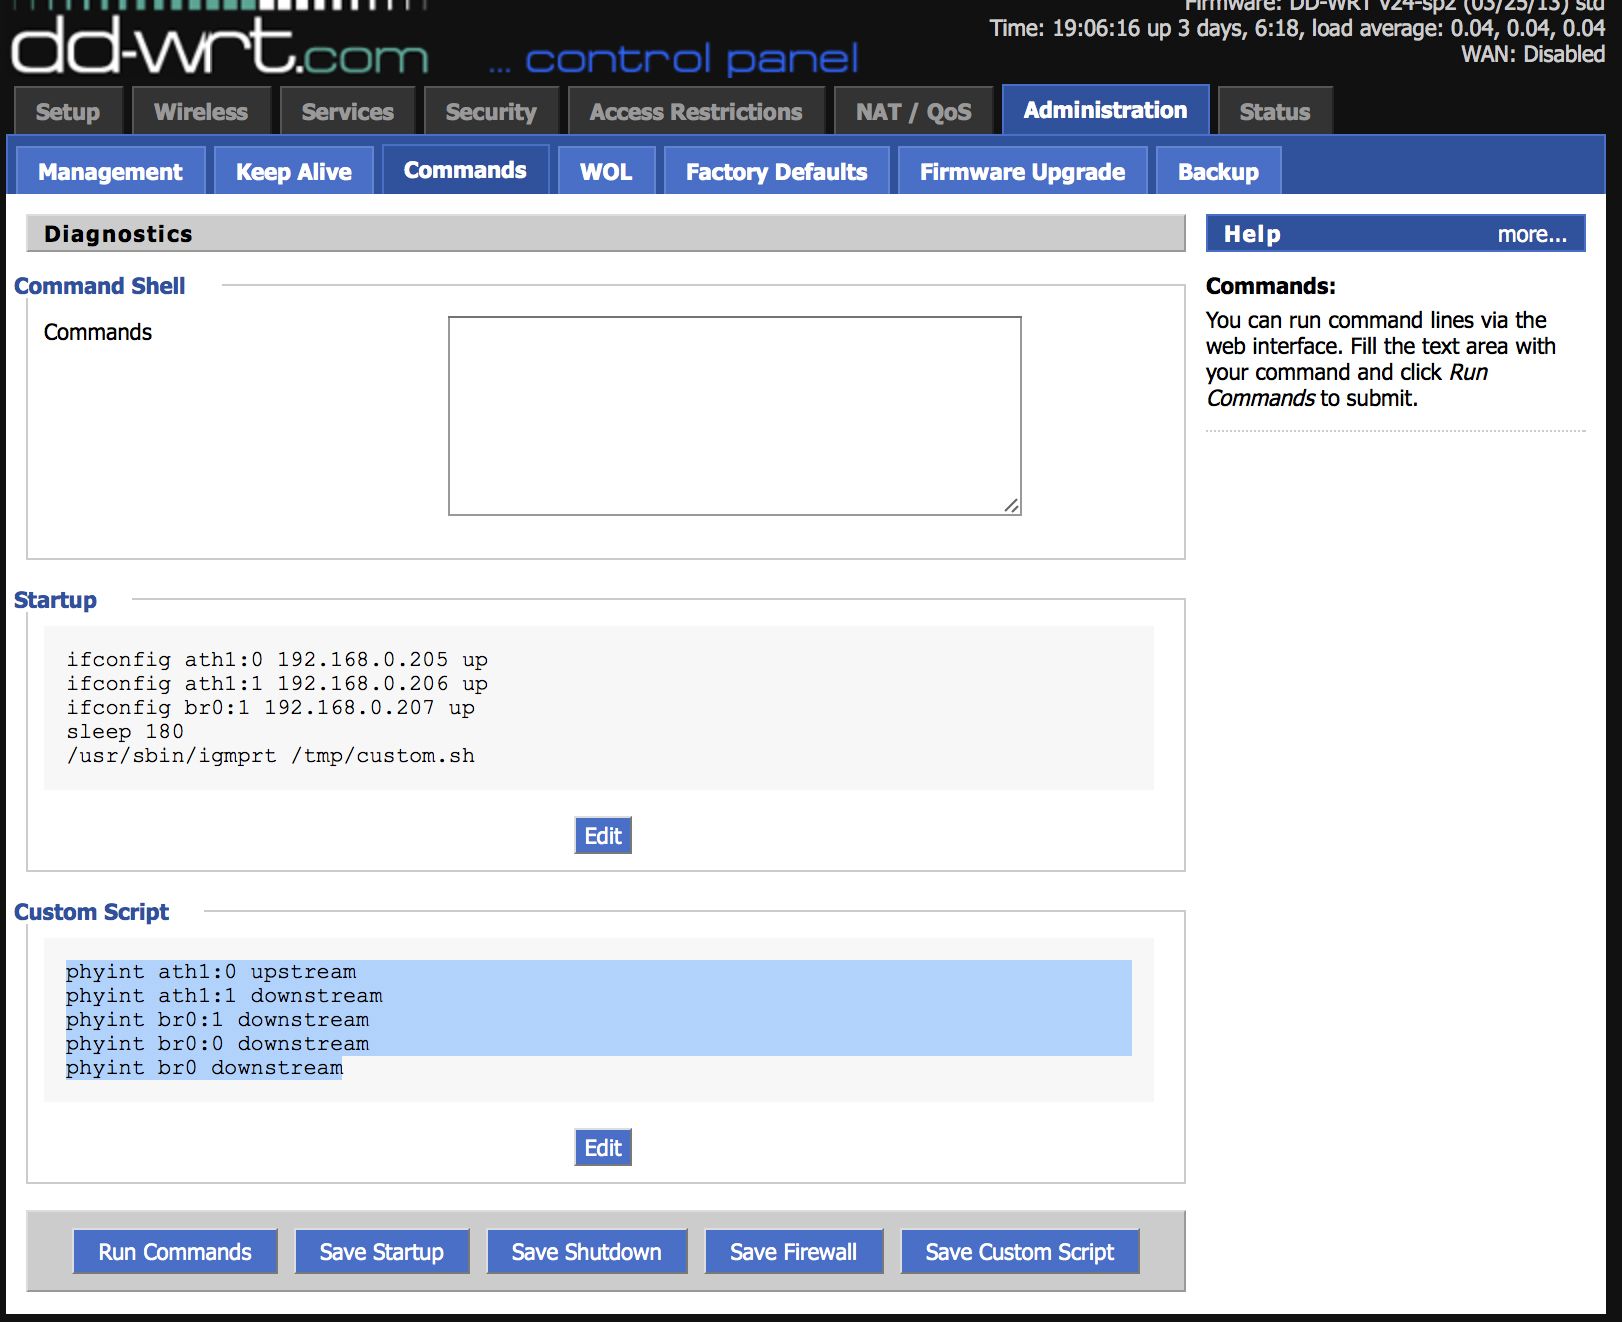The height and width of the screenshot is (1322, 1622).
Task: Click the Run Commands button
Action: pyautogui.click(x=175, y=1251)
